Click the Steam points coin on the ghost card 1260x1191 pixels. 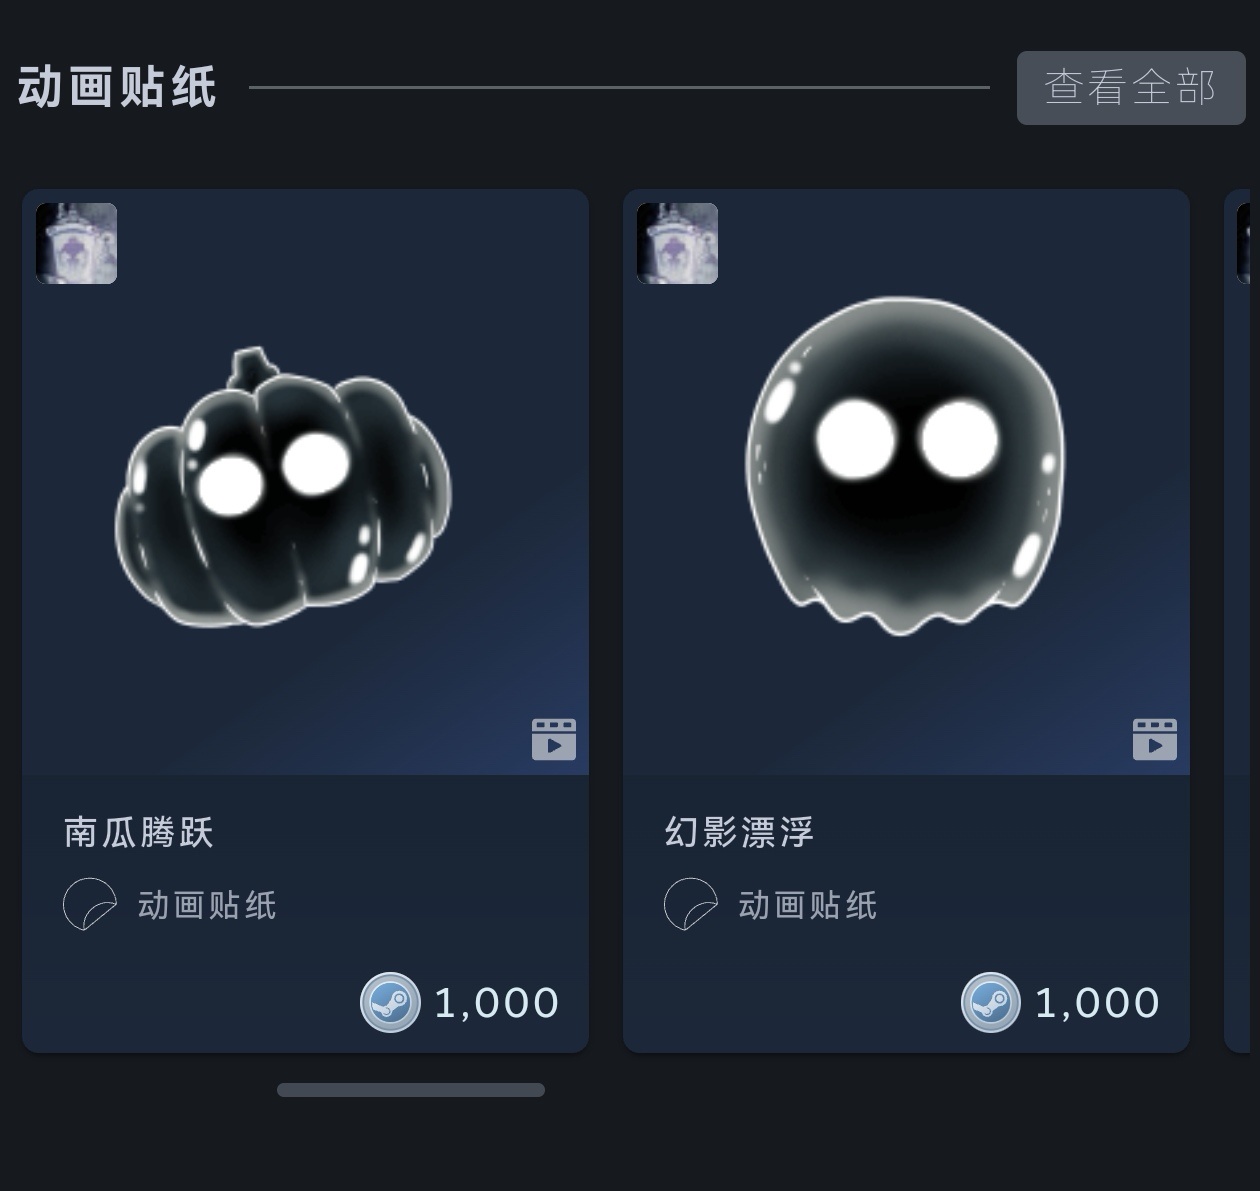click(x=991, y=1002)
